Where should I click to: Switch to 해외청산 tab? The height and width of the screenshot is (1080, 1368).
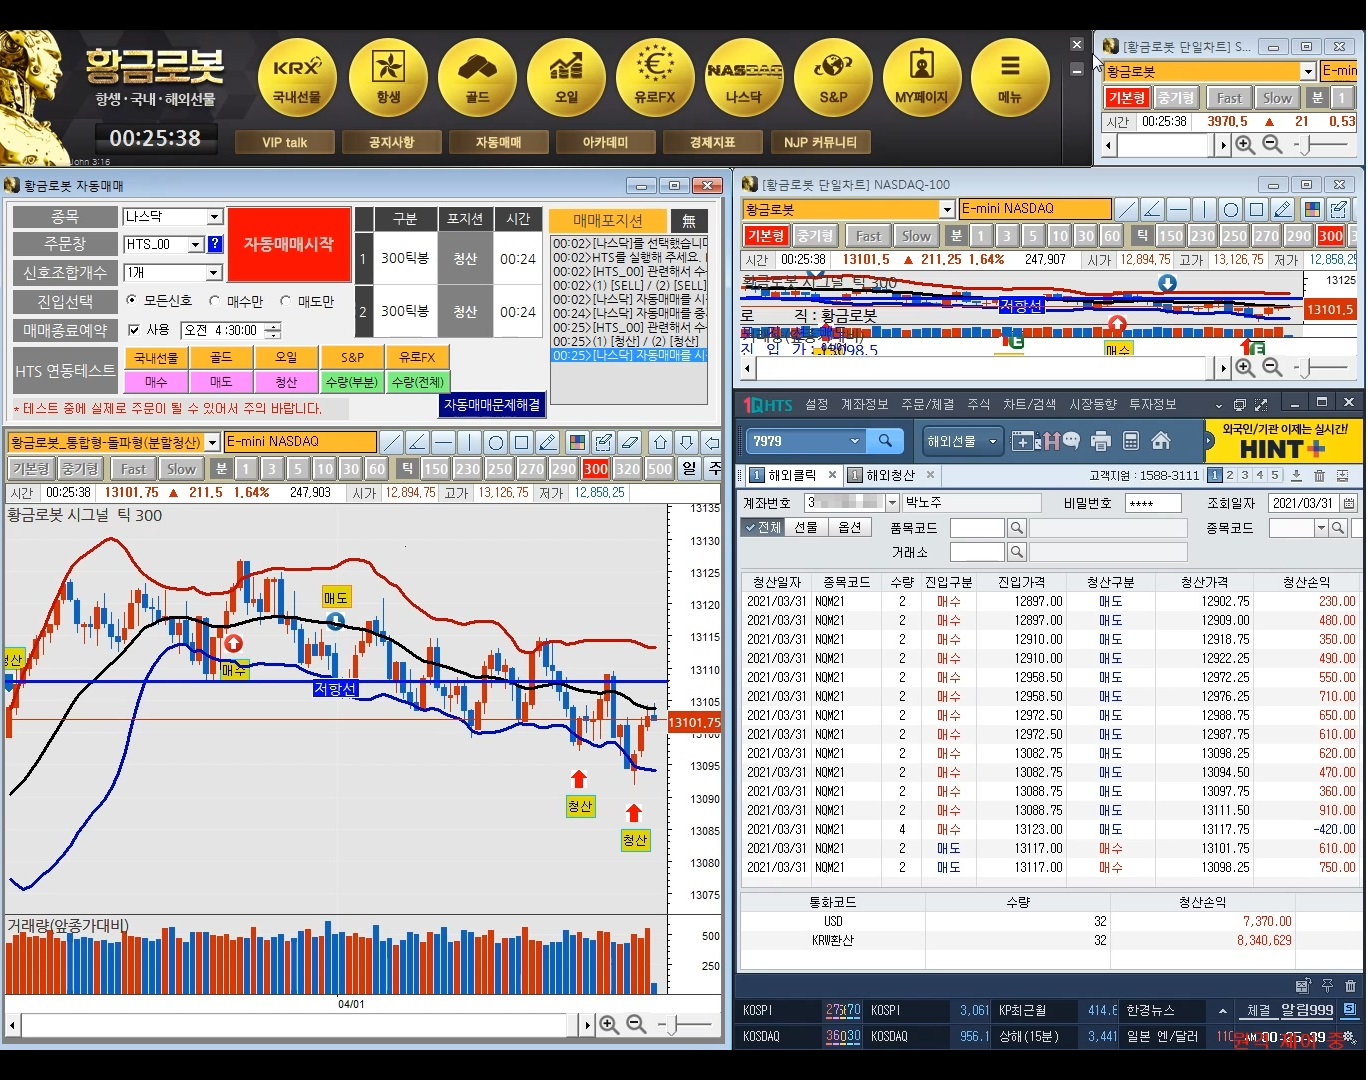click(890, 475)
